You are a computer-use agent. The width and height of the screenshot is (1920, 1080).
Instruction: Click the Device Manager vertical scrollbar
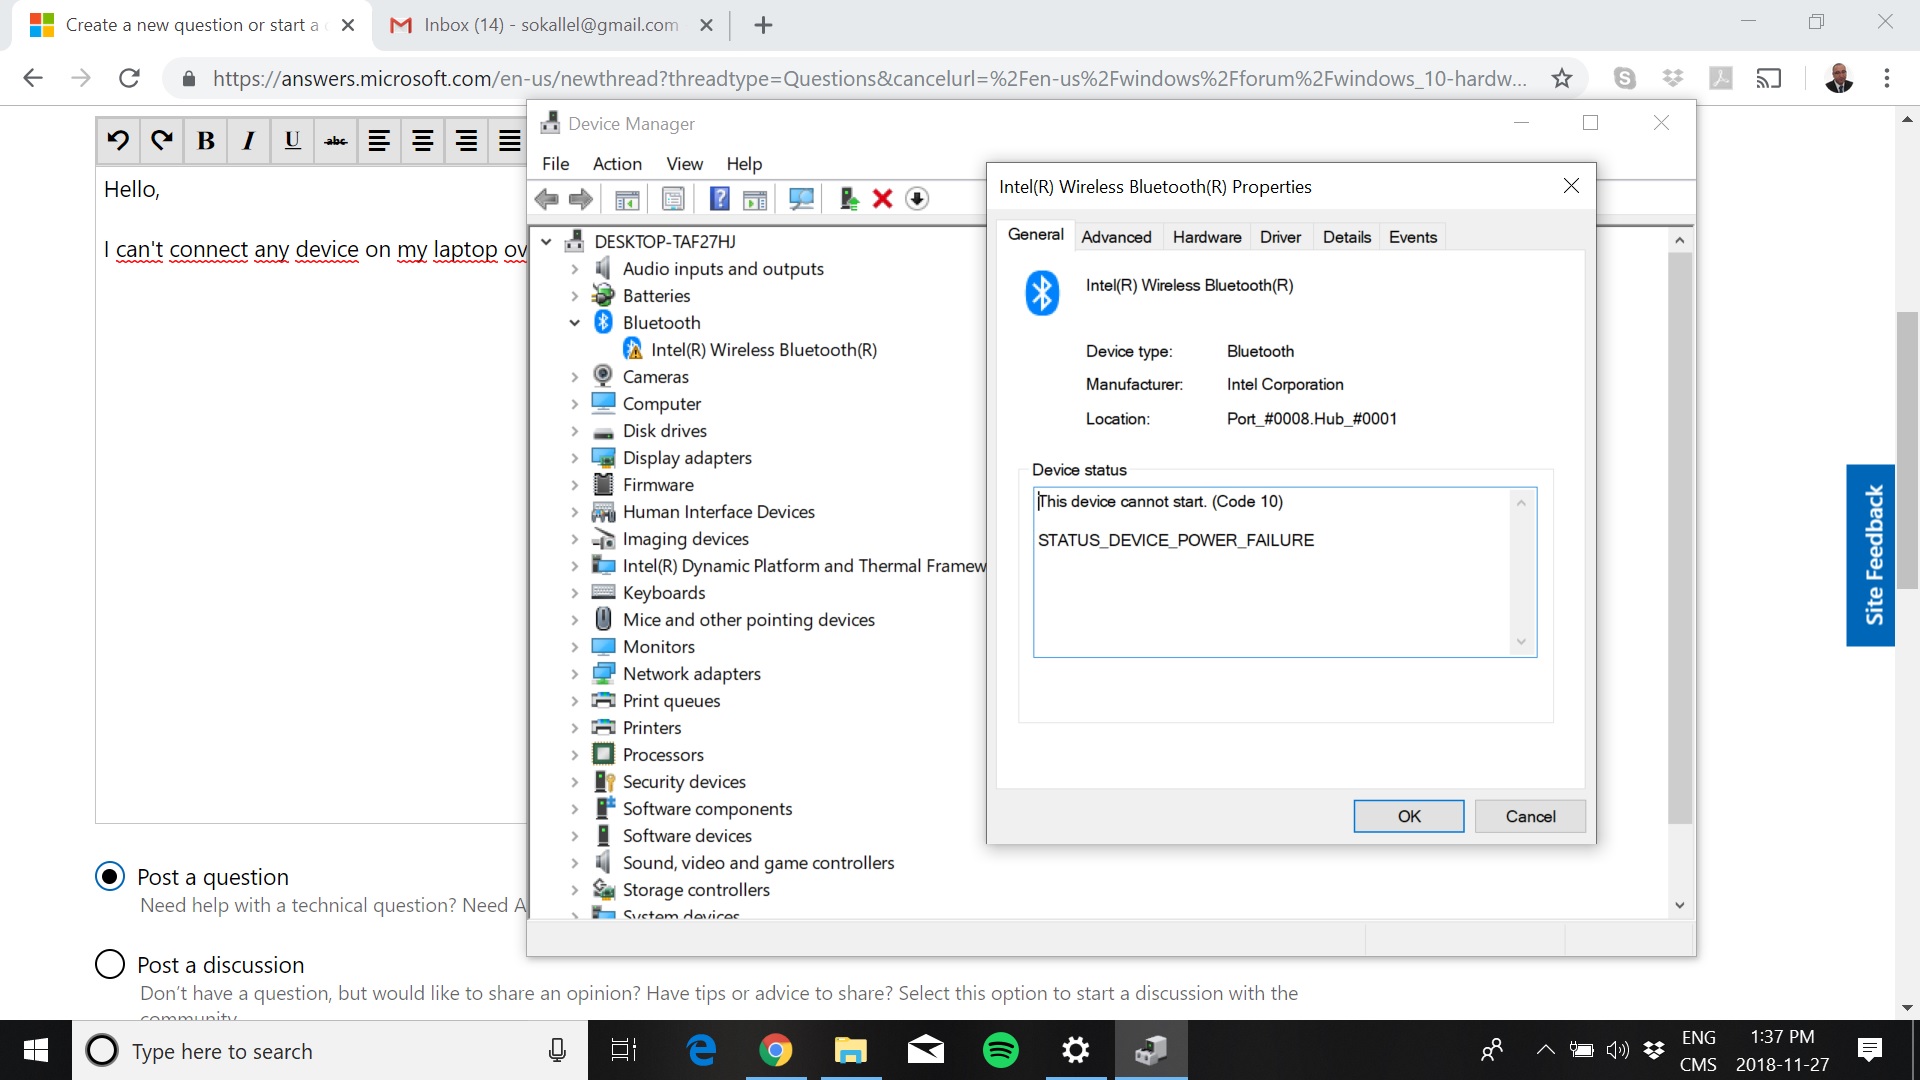(x=1680, y=538)
